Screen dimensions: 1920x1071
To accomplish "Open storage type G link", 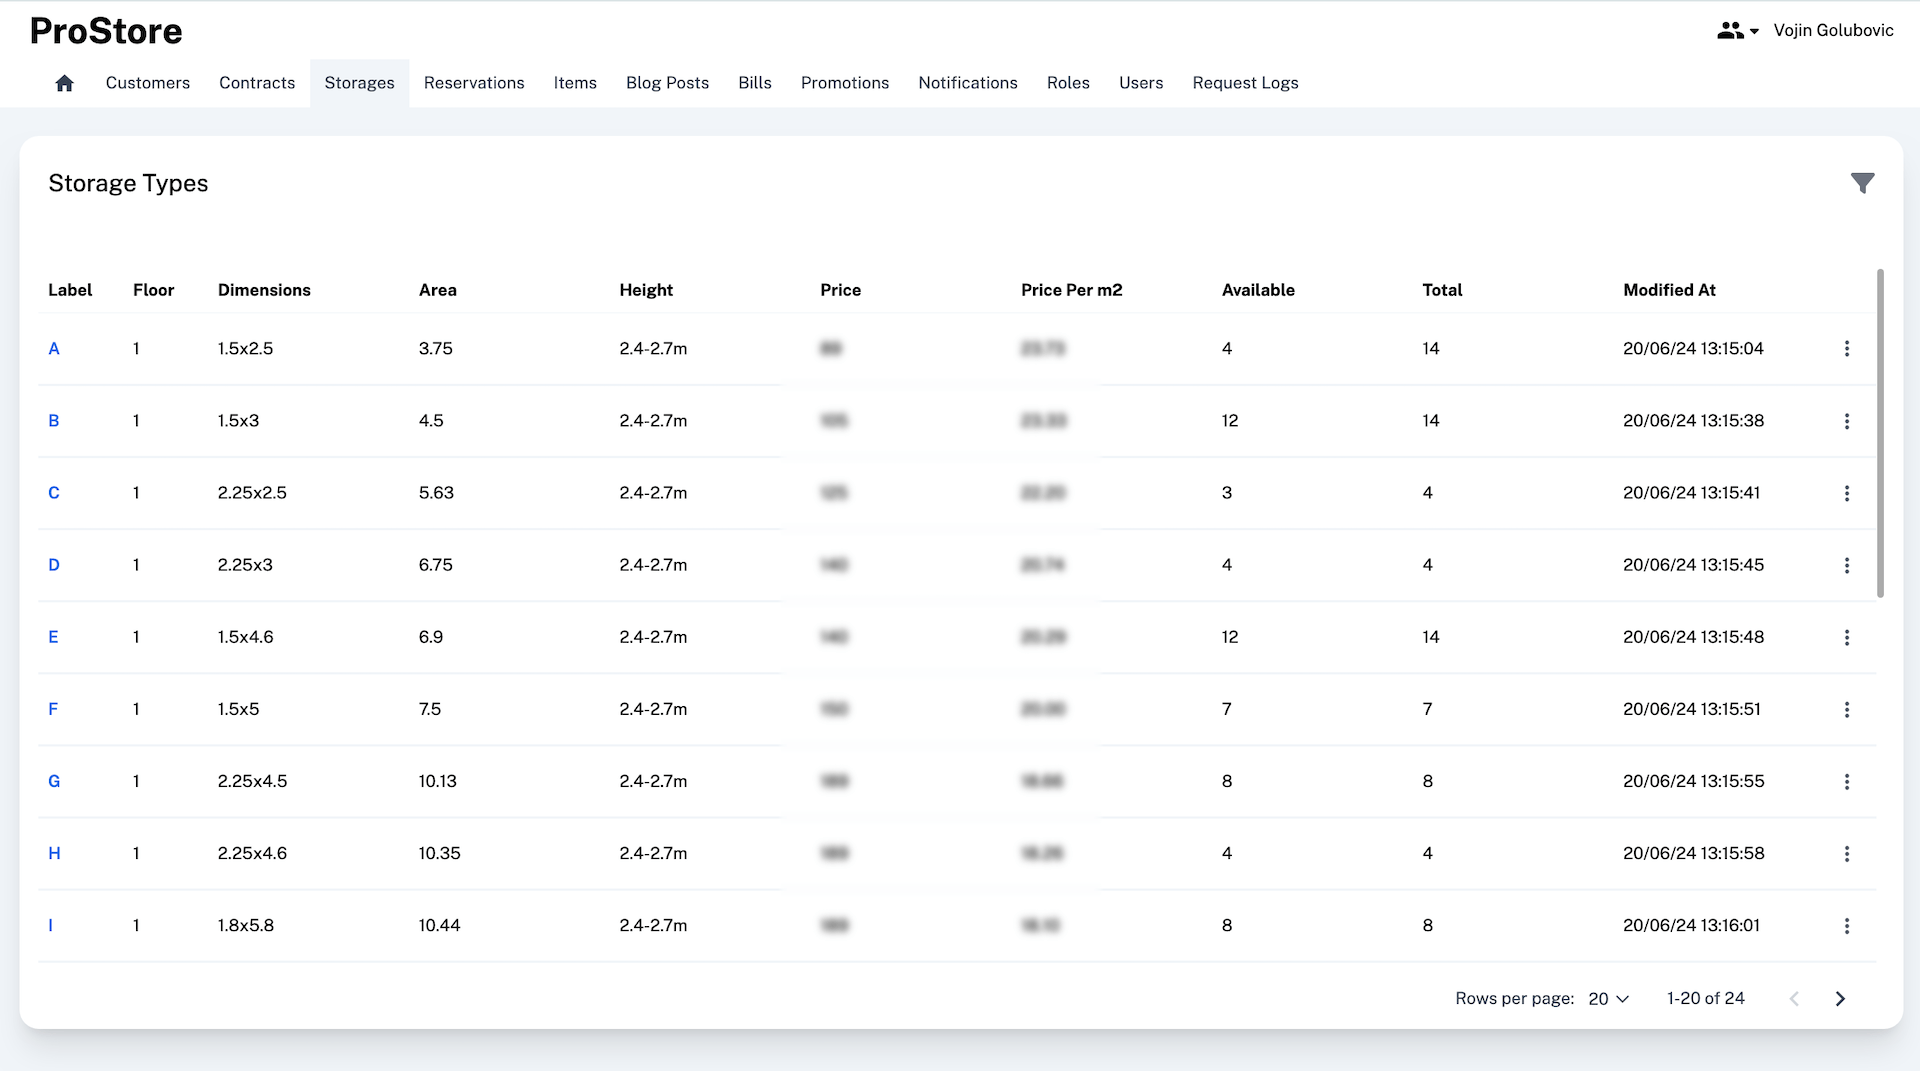I will tap(54, 781).
